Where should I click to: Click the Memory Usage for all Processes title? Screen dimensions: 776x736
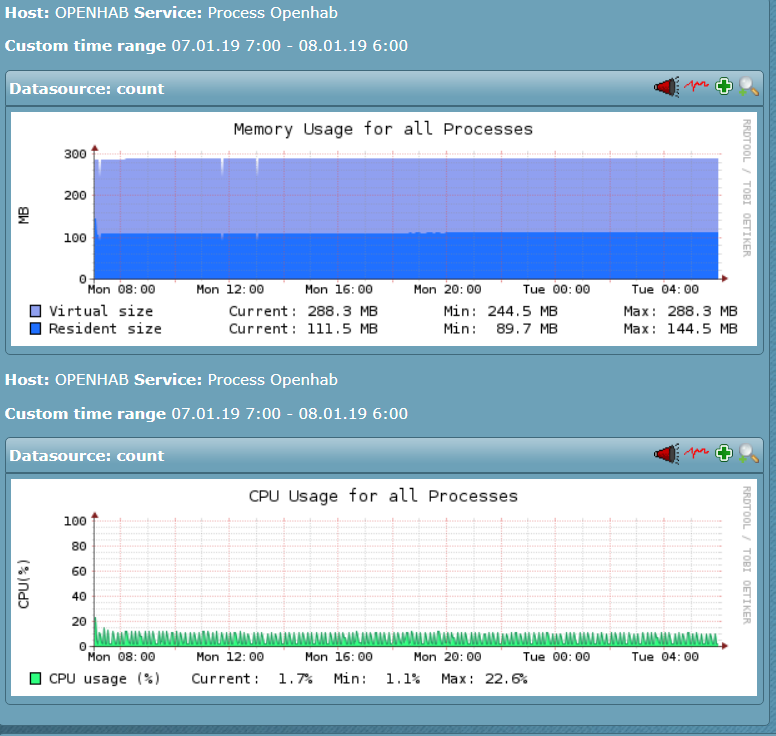click(384, 129)
